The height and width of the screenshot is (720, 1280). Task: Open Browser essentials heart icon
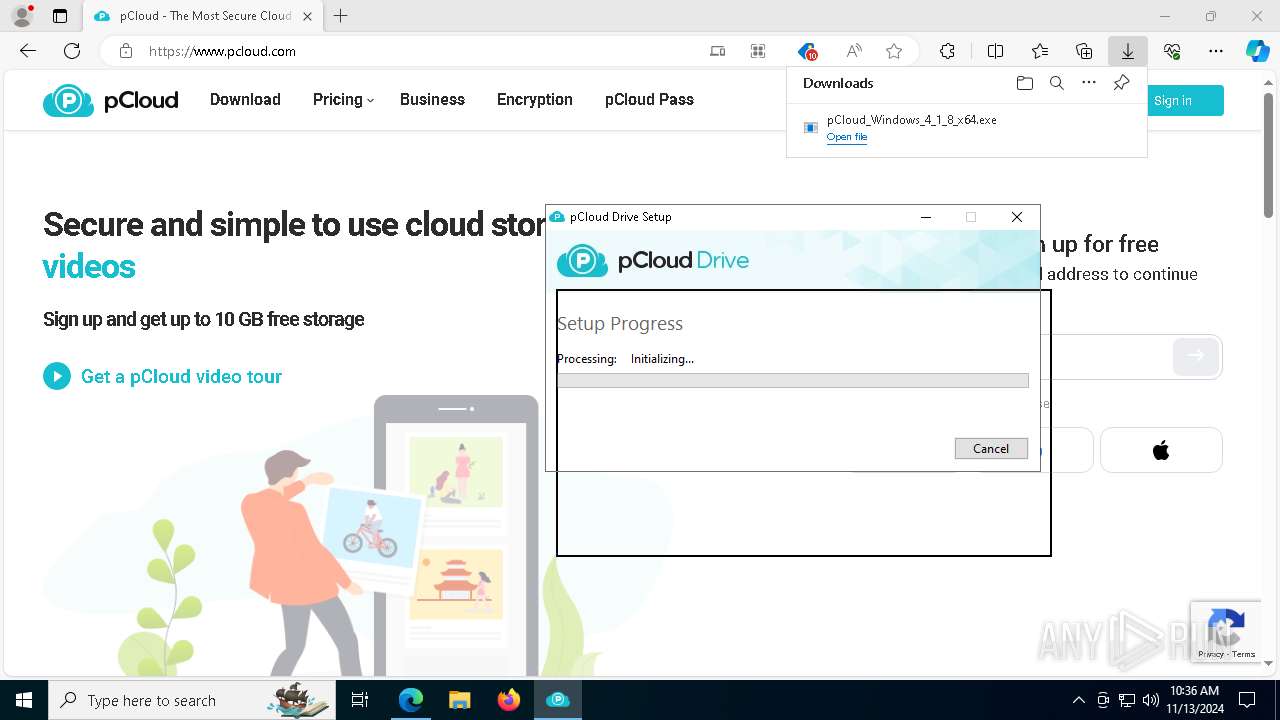[x=1172, y=51]
